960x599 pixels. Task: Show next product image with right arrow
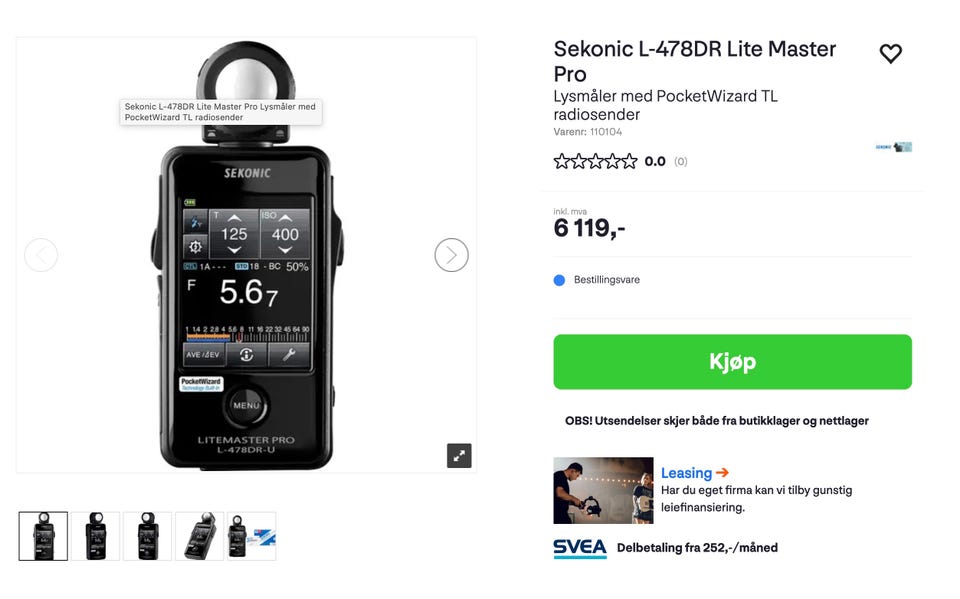click(x=451, y=255)
